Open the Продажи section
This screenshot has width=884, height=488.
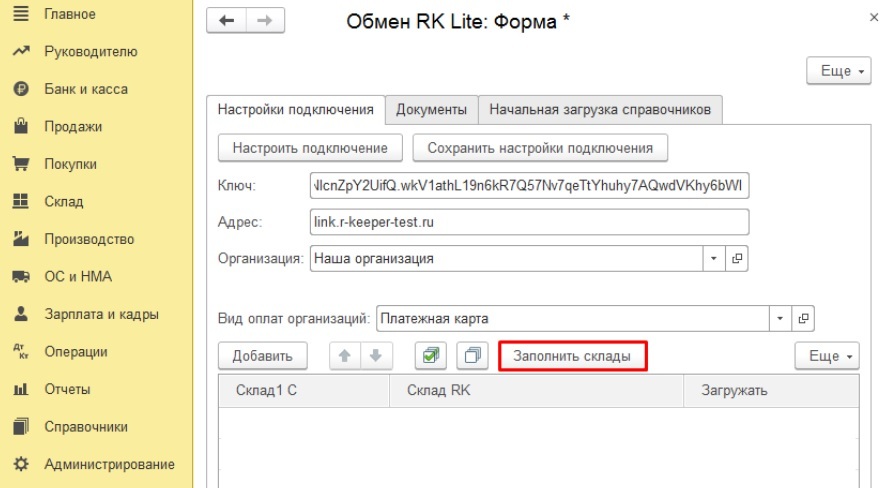tap(73, 126)
